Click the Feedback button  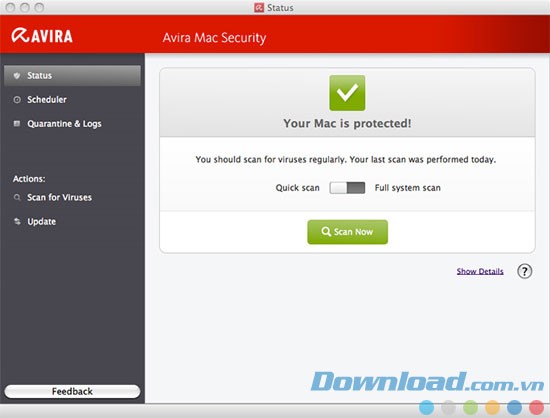(72, 391)
